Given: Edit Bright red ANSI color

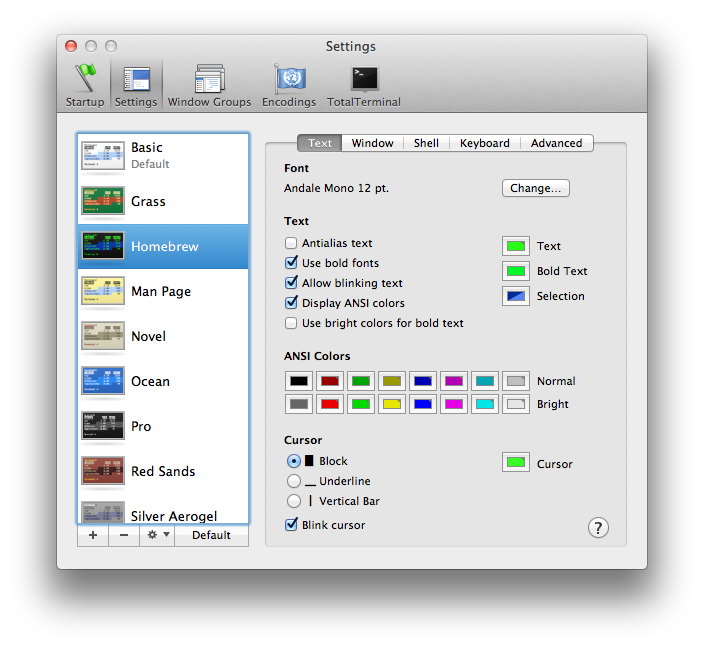Looking at the screenshot, I should (330, 404).
